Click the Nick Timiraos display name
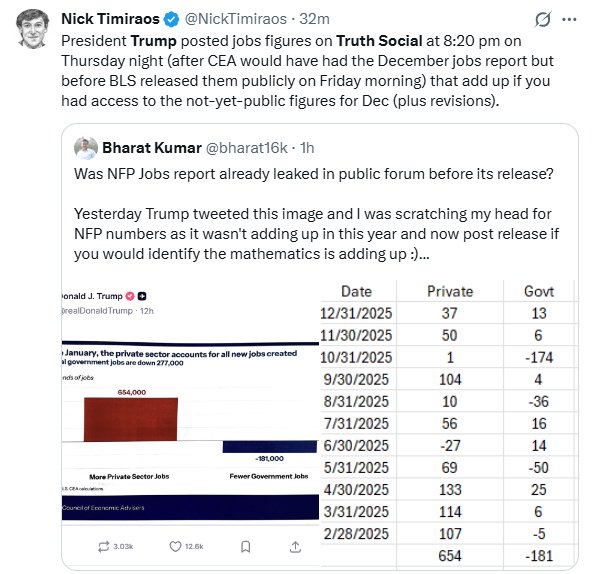Image resolution: width=594 pixels, height=574 pixels. (x=110, y=19)
